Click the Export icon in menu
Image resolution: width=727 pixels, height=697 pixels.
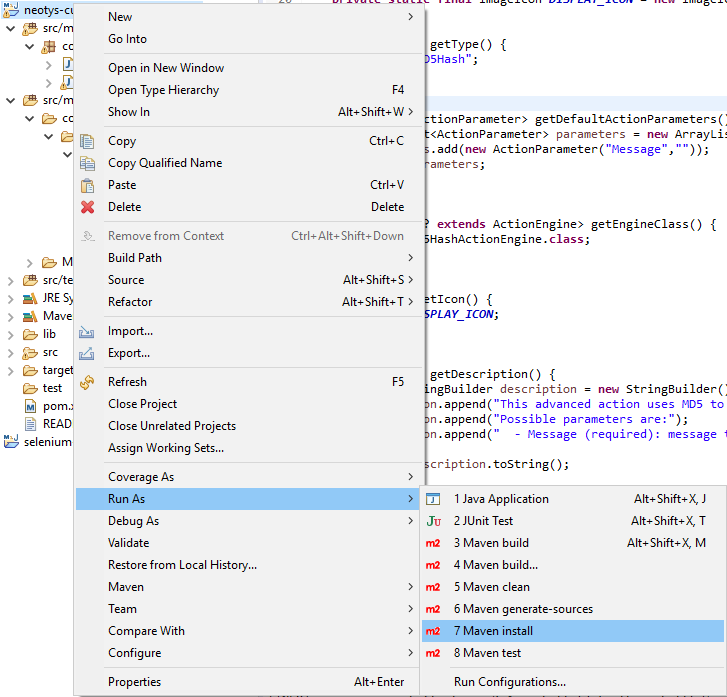click(x=88, y=353)
